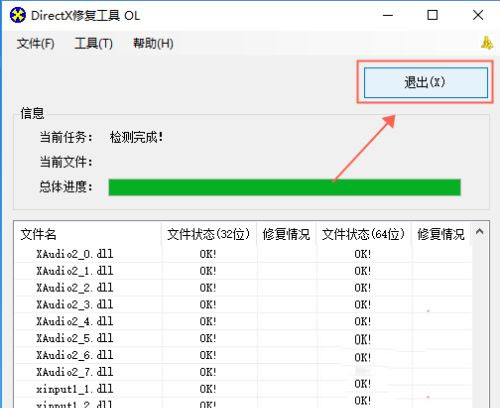Click 64-bit OK! status of XAudio2_4.dll
Viewport: 500px width, 408px height.
coord(363,321)
